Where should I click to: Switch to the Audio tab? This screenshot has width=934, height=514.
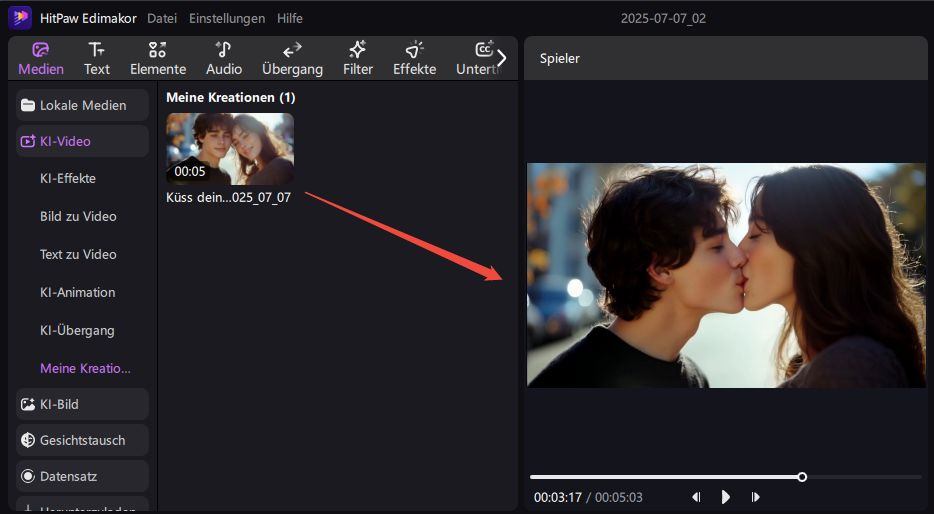point(224,58)
